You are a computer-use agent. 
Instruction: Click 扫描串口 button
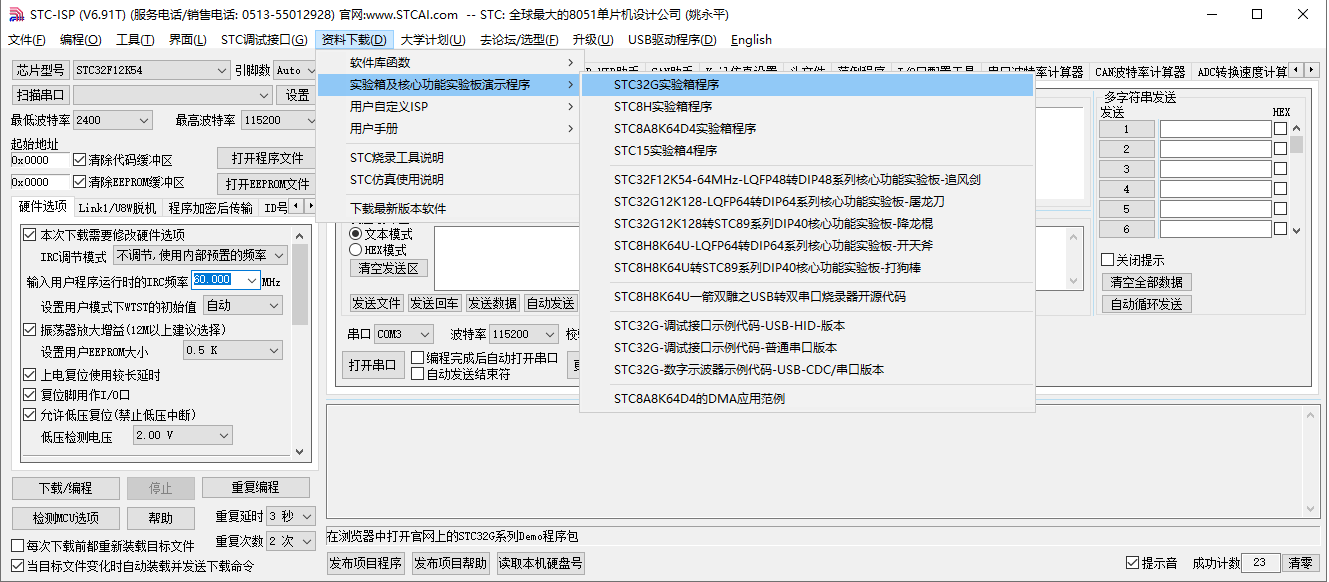40,95
